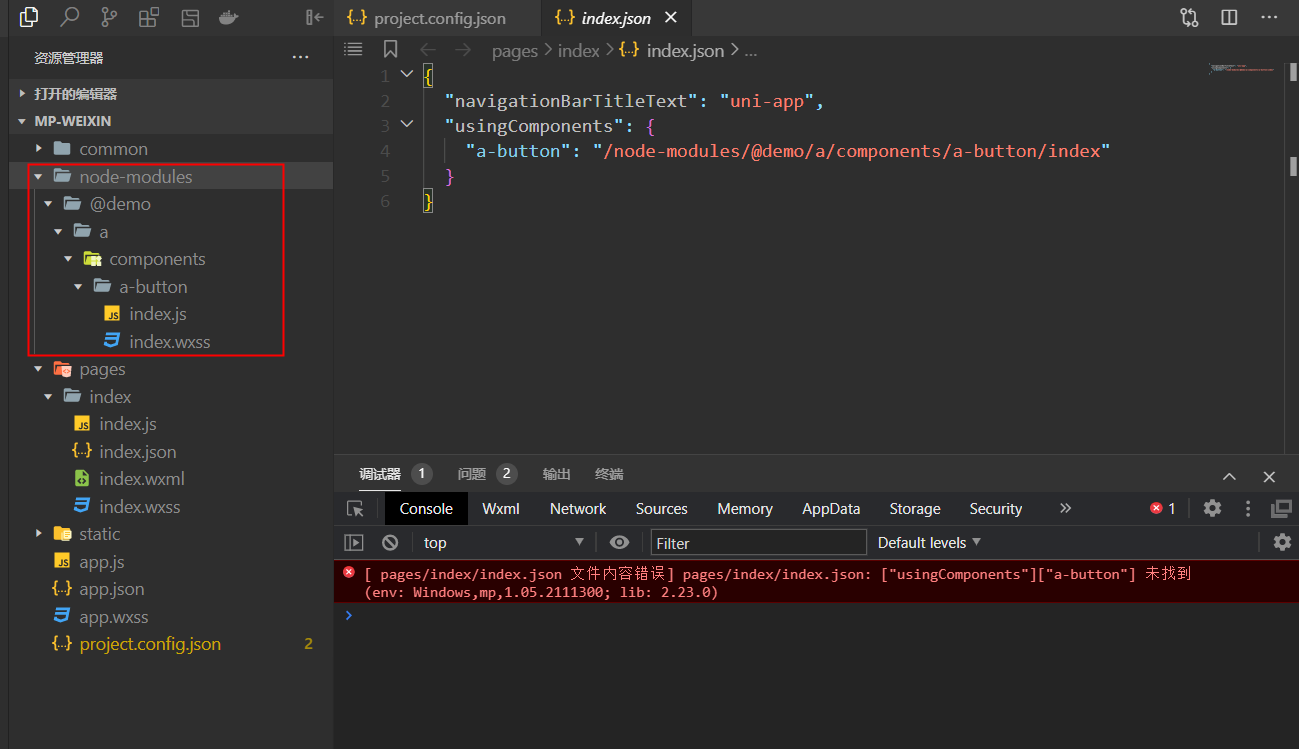Collapse the MP-WEIXIN project section

[171, 120]
